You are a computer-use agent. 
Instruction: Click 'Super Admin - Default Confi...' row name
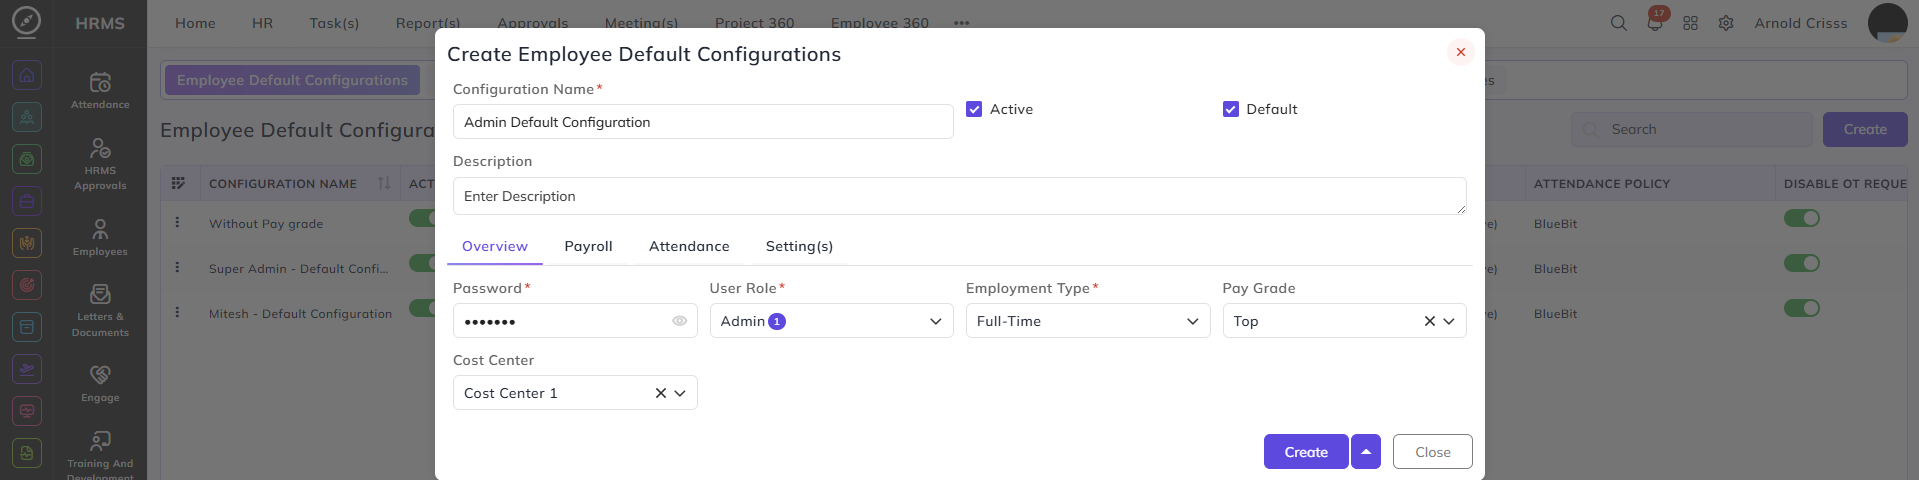[298, 269]
